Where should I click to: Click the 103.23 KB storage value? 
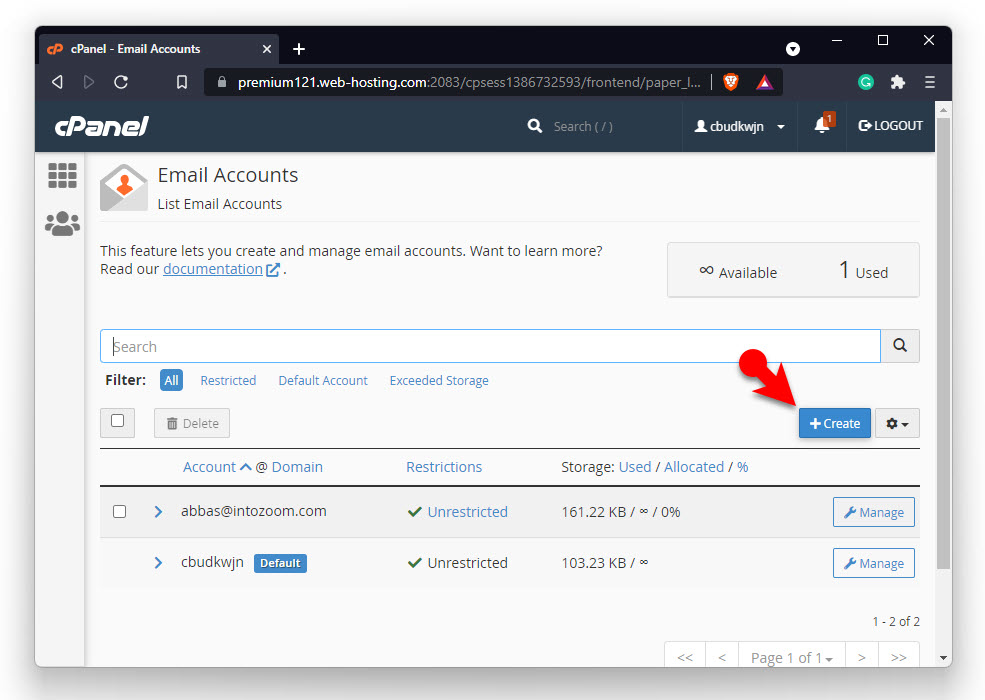pyautogui.click(x=594, y=563)
